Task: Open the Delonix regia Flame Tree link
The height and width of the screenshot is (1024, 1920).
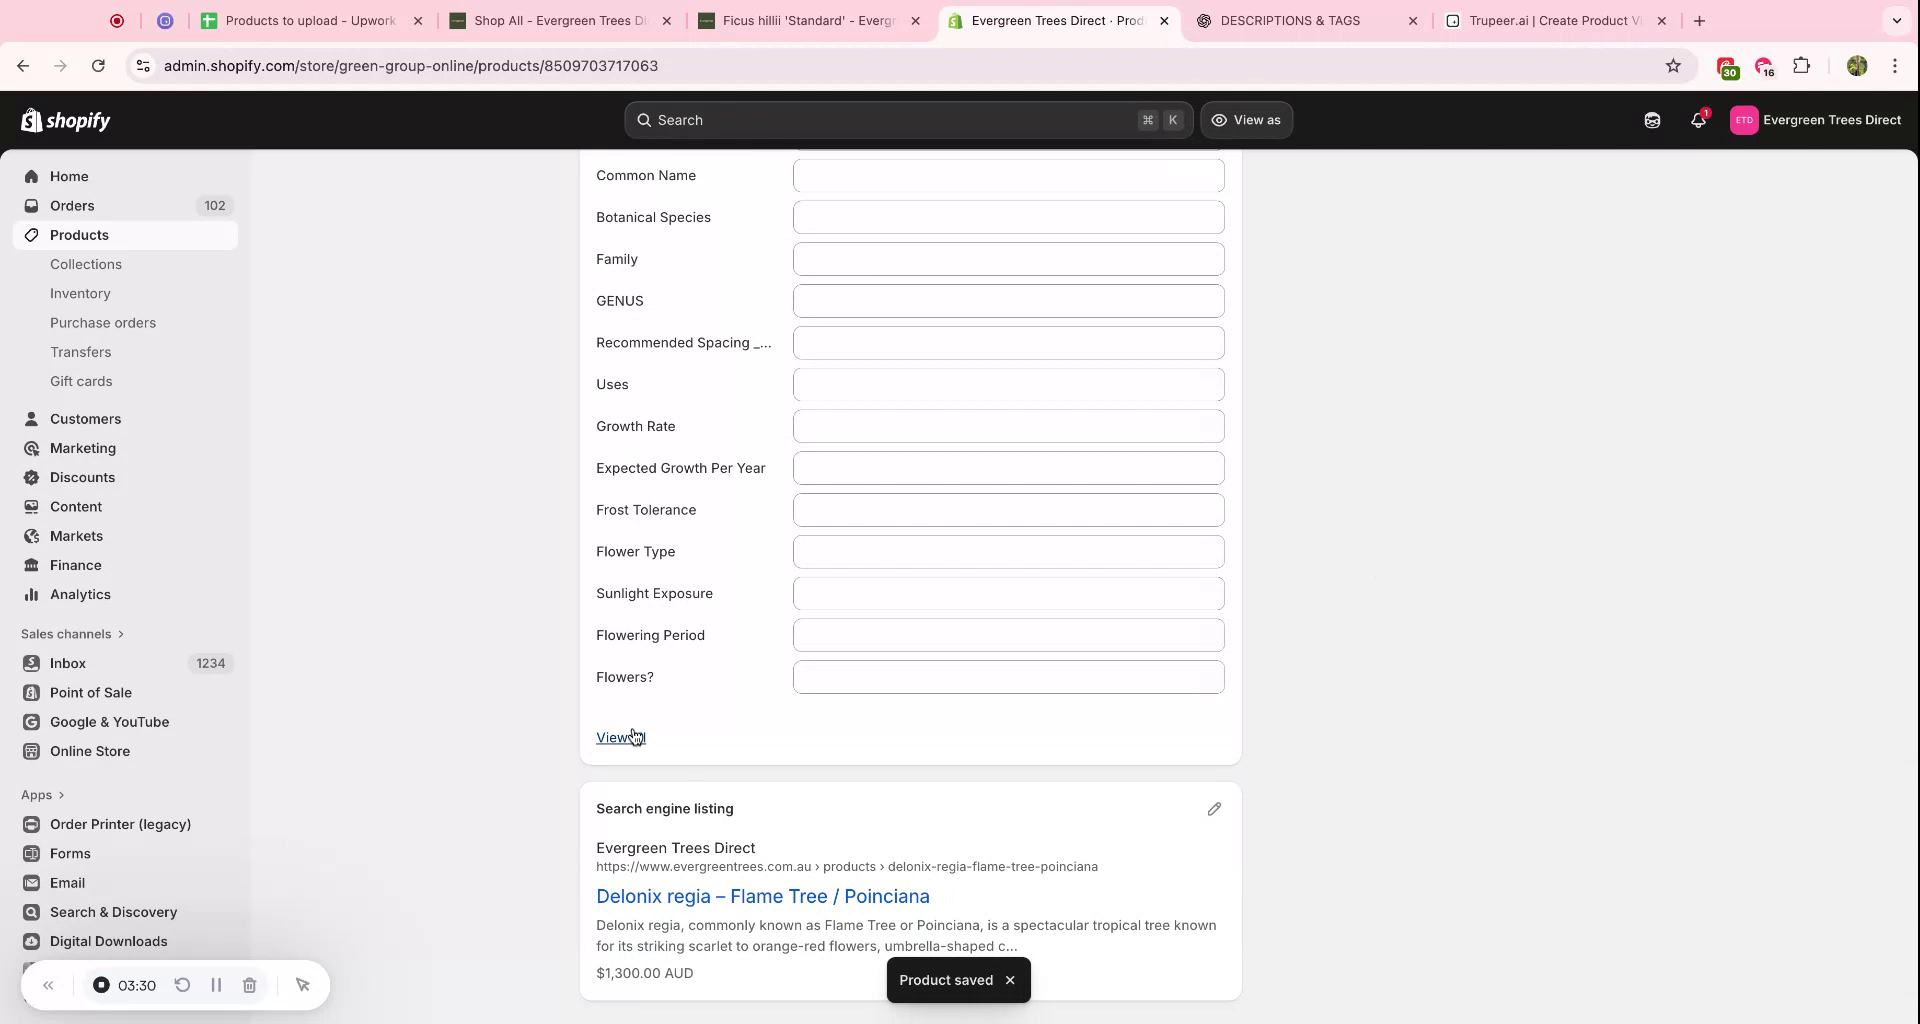Action: click(x=762, y=897)
